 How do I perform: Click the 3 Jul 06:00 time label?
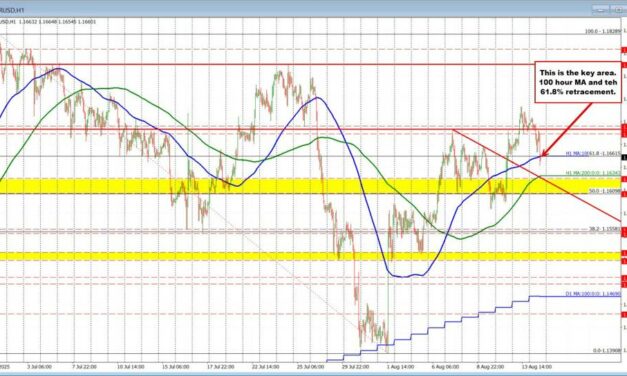click(39, 366)
